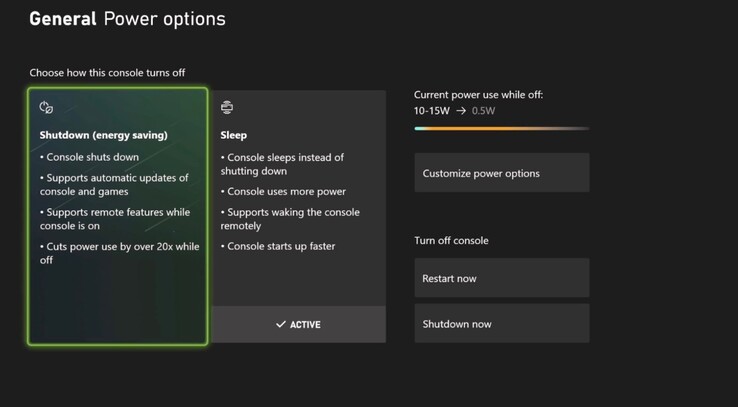Click the ACTIVE status bar under Sleep
738x407 pixels.
(299, 325)
